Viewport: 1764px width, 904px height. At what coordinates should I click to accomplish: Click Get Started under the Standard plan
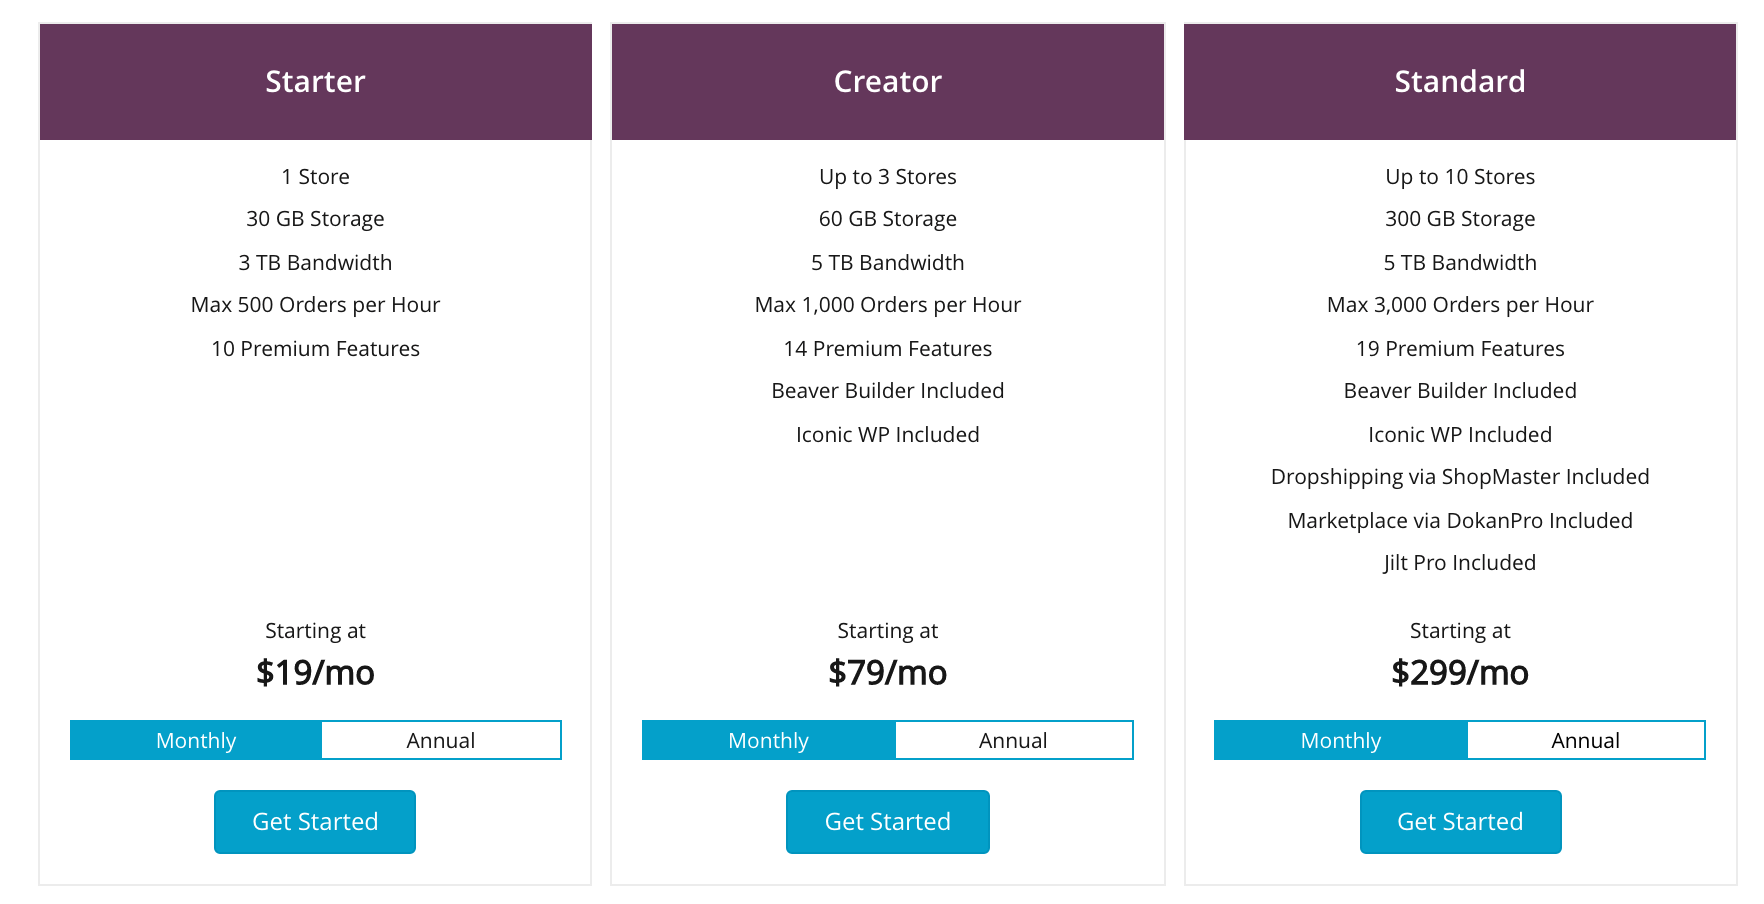tap(1460, 821)
